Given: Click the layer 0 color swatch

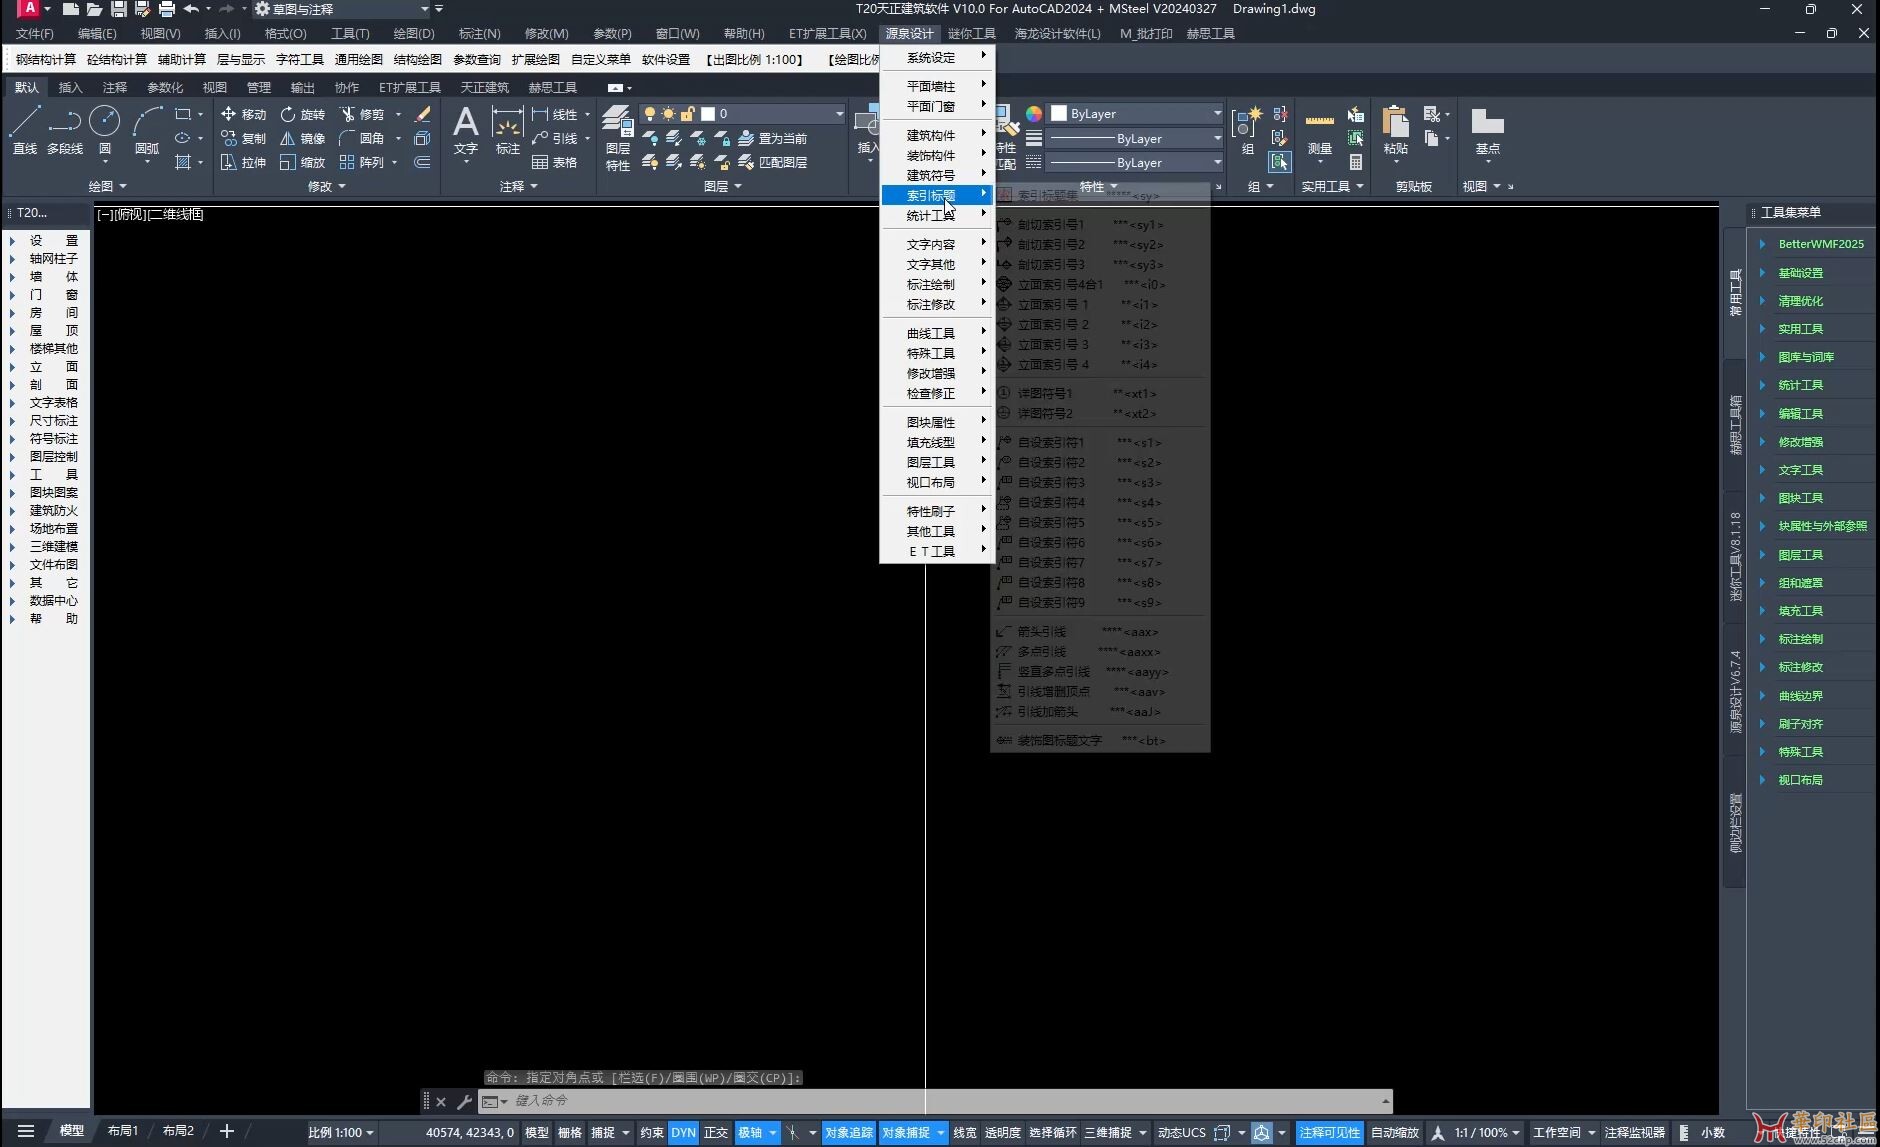Looking at the screenshot, I should click(708, 114).
